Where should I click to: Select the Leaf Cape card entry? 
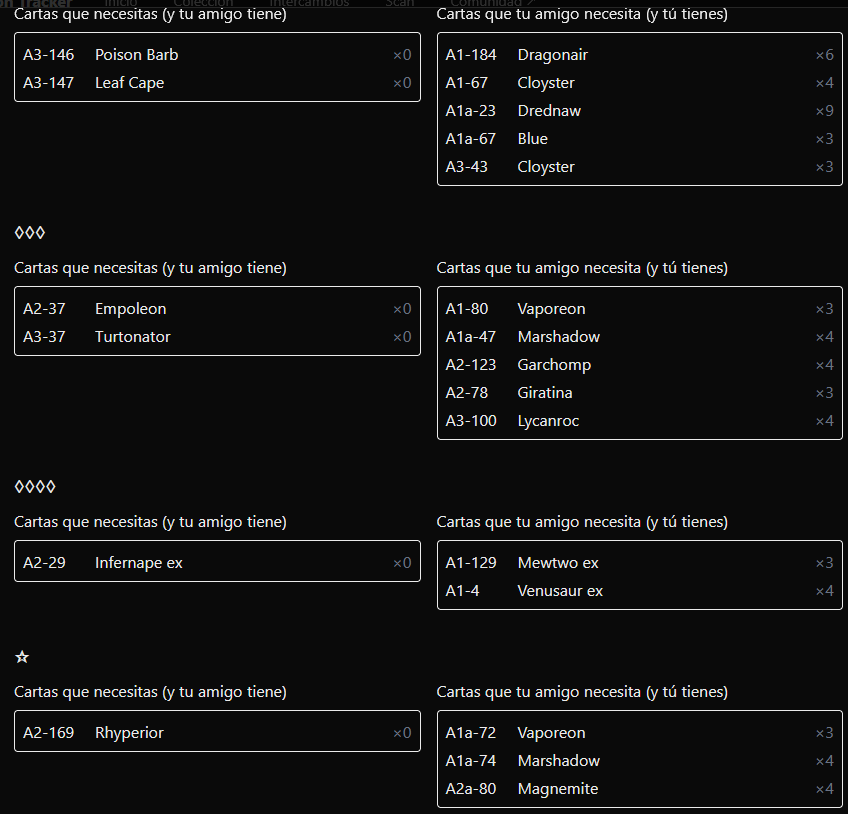tap(217, 83)
